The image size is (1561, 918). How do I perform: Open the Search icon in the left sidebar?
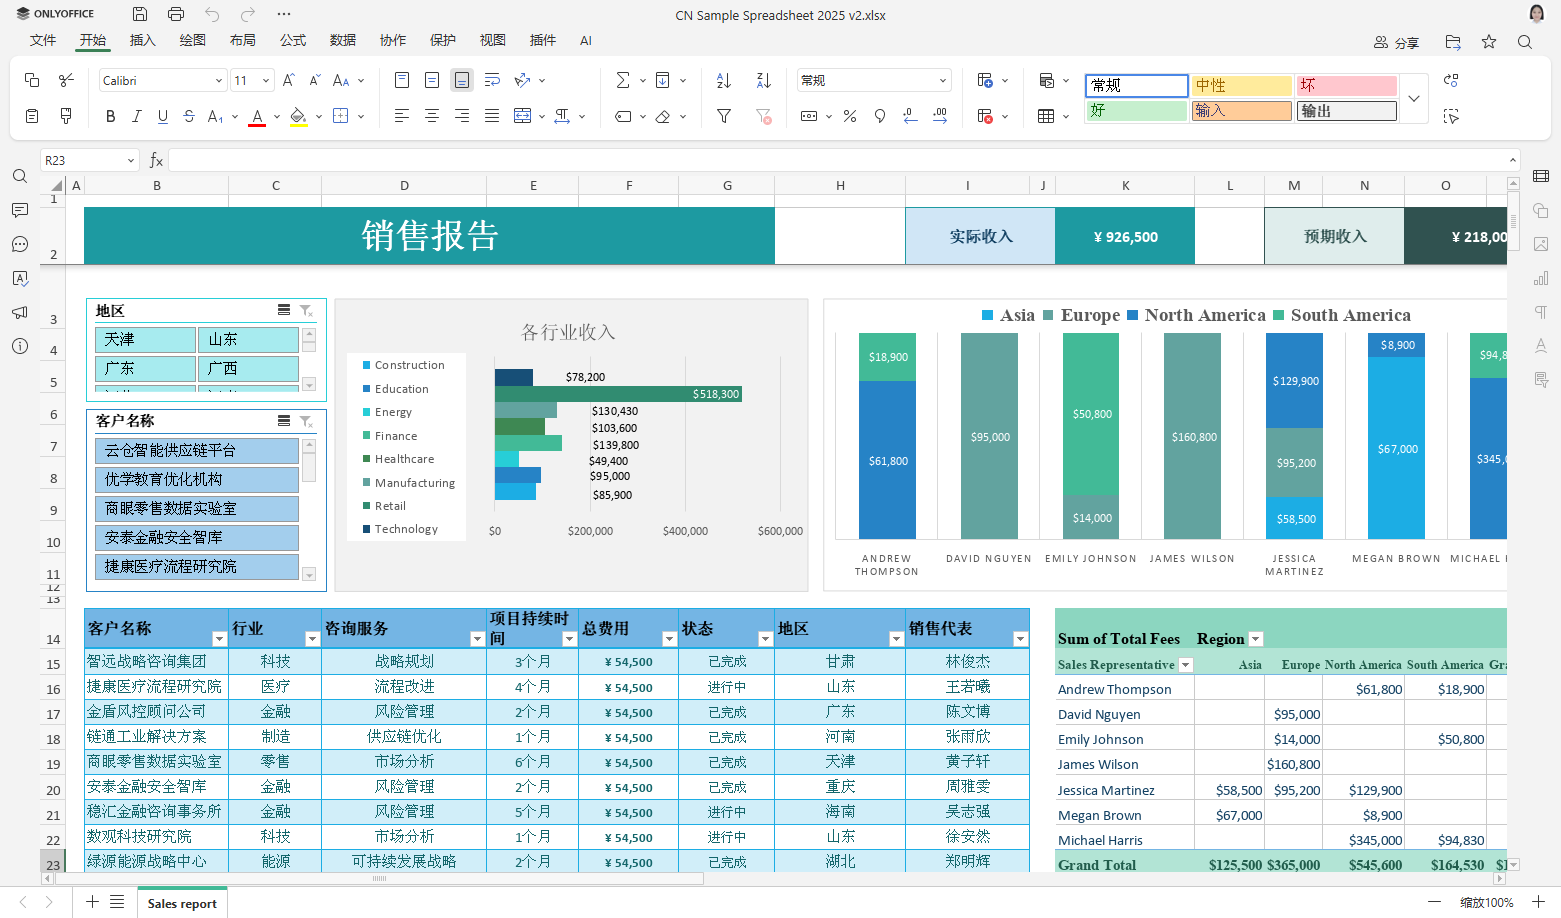point(20,176)
